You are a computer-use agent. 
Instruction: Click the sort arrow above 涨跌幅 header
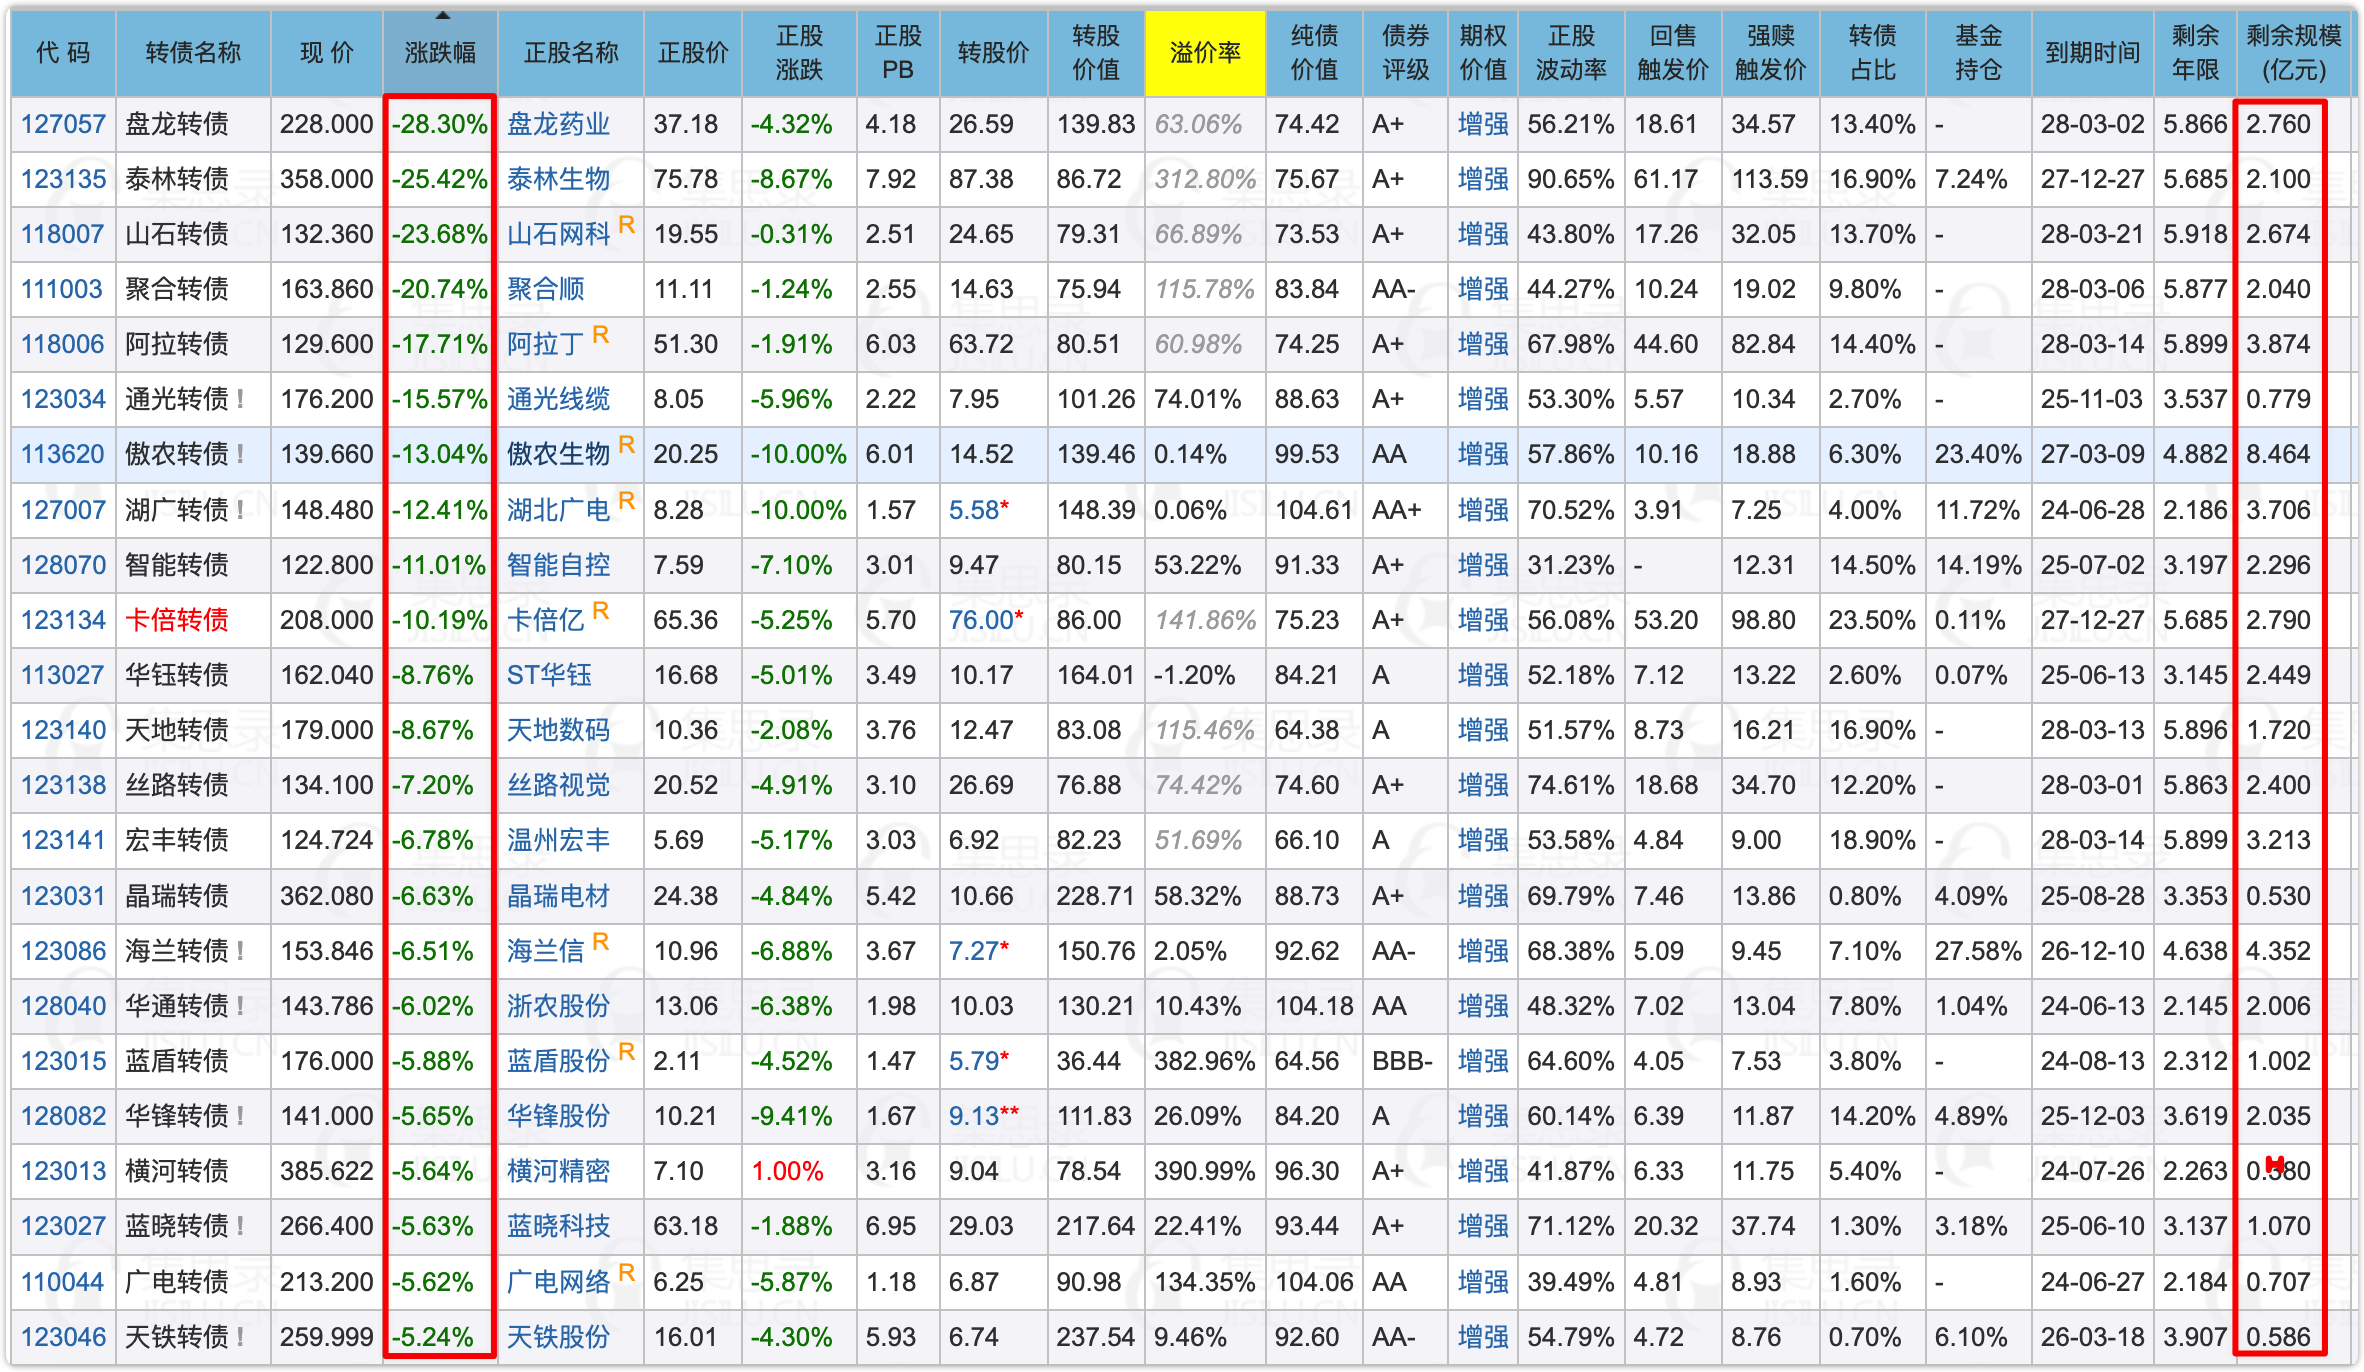pos(442,16)
